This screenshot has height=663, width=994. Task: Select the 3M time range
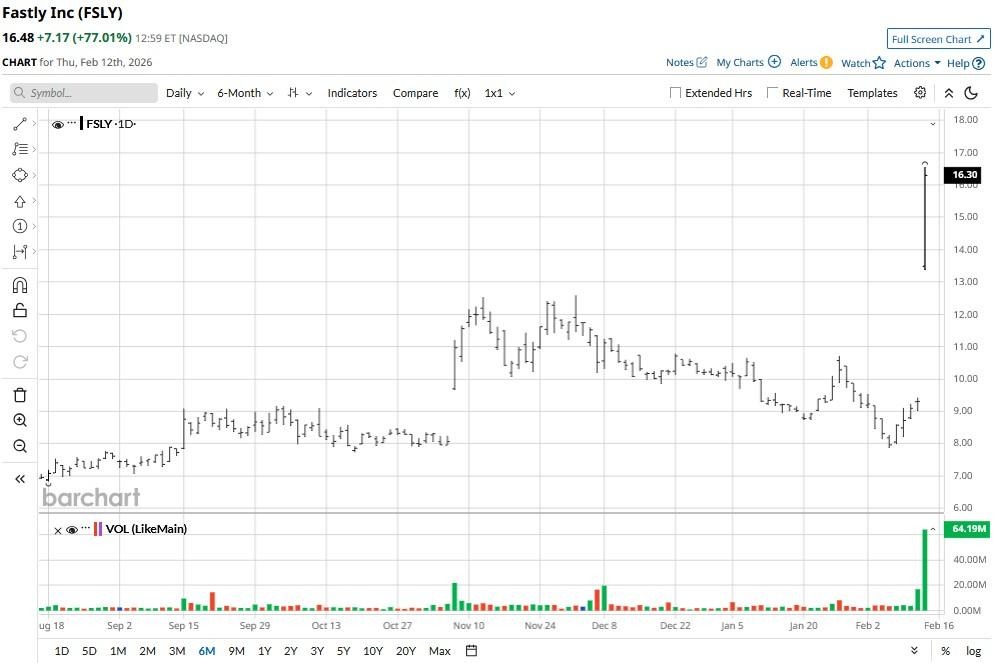click(x=177, y=651)
